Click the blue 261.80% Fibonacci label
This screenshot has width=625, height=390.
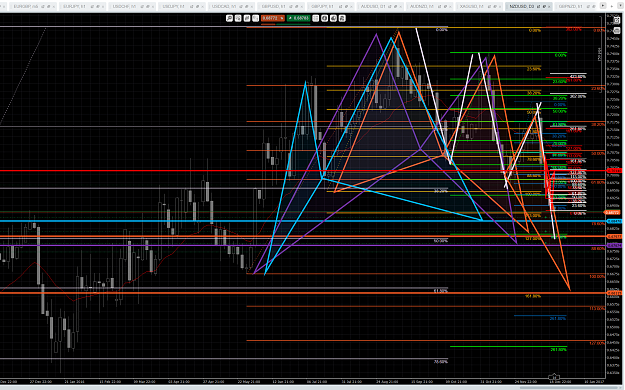tap(558, 318)
